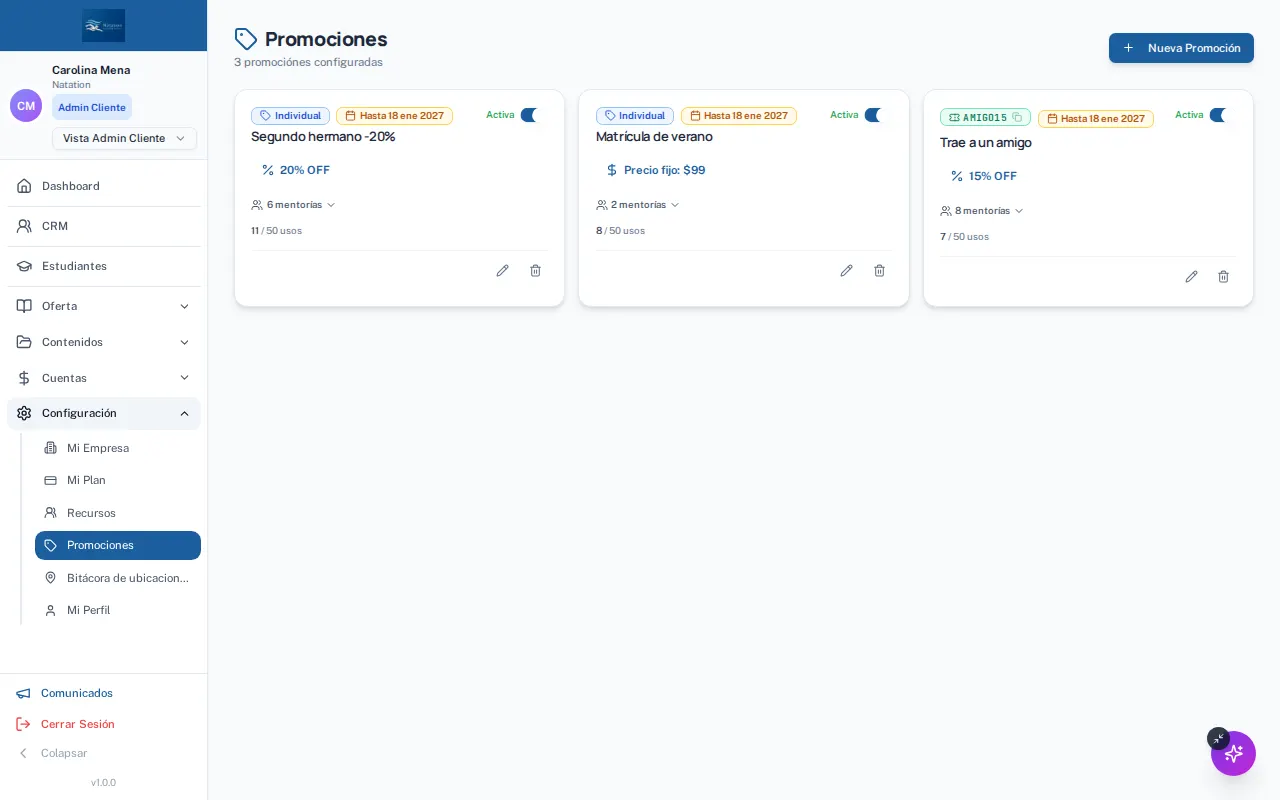Viewport: 1280px width, 800px height.
Task: Open the purple AI assistant button
Action: pyautogui.click(x=1233, y=753)
